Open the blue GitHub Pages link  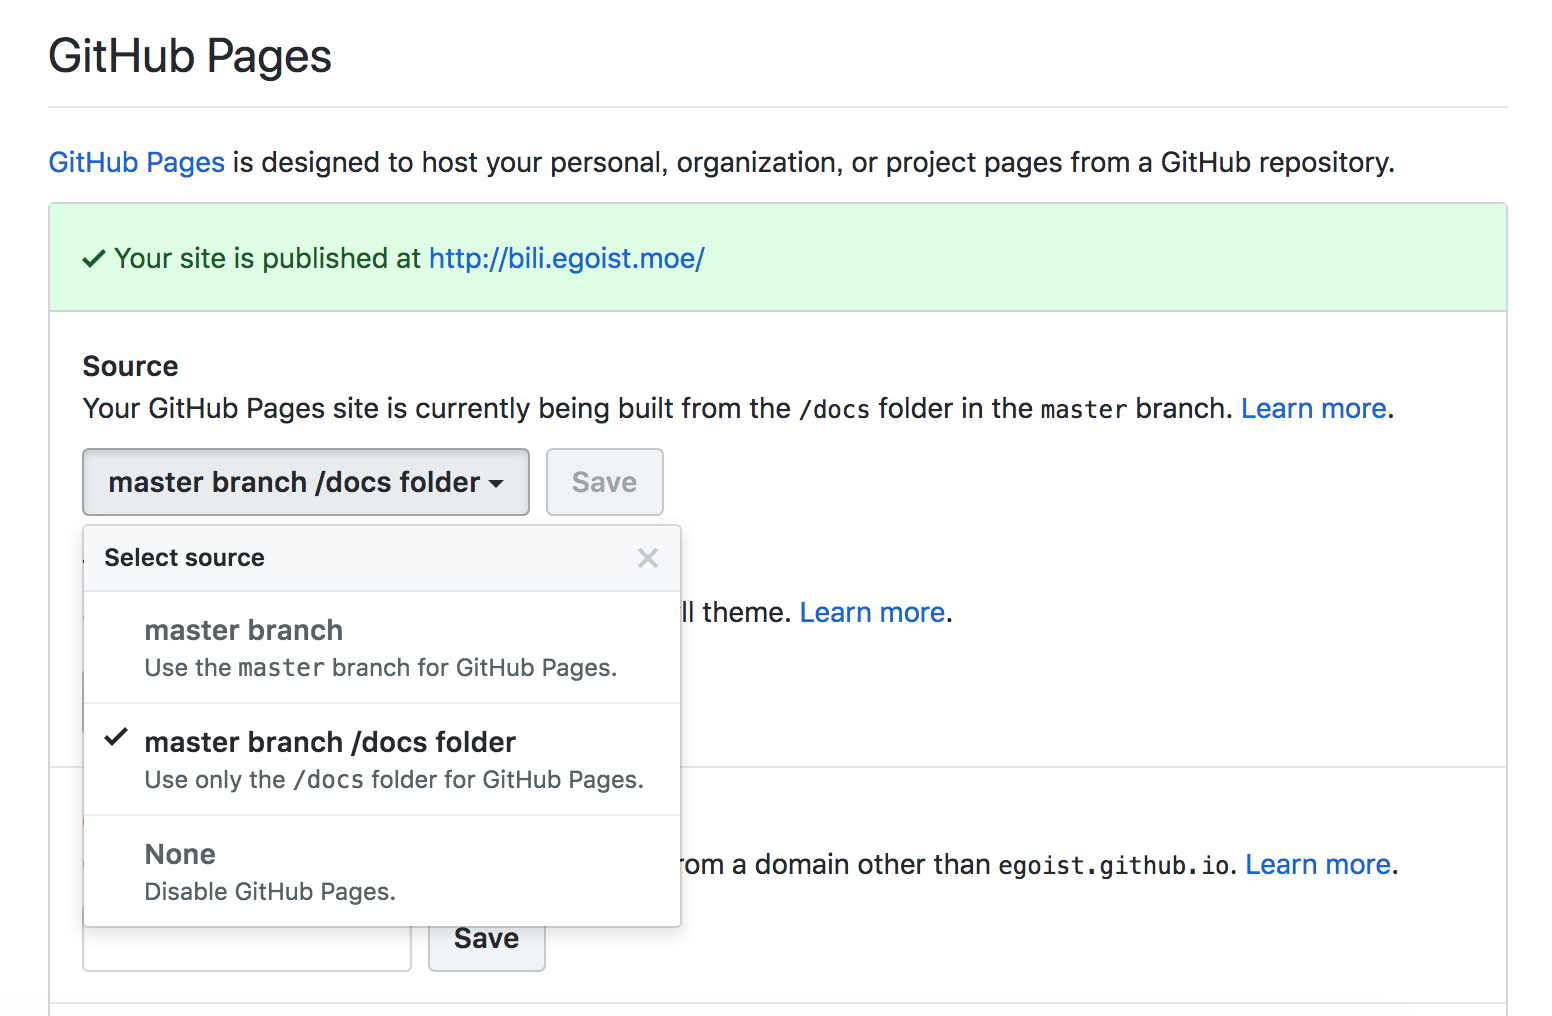pos(137,162)
